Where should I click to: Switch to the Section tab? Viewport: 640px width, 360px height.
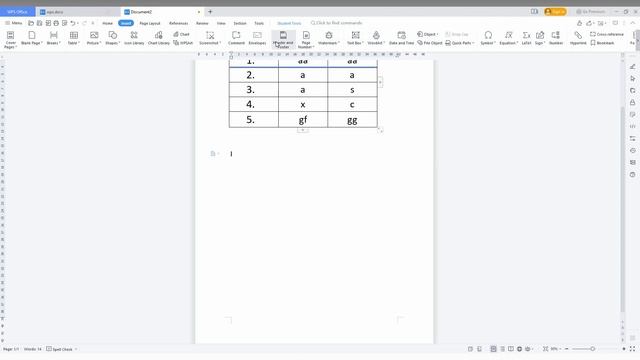point(240,23)
